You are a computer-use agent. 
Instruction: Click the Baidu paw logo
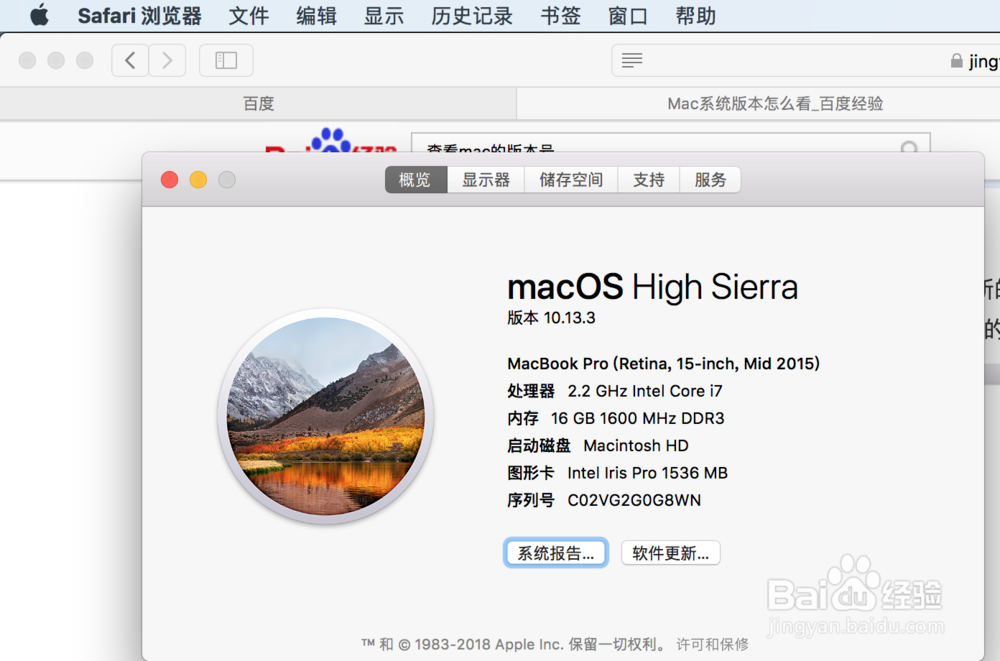(x=331, y=140)
